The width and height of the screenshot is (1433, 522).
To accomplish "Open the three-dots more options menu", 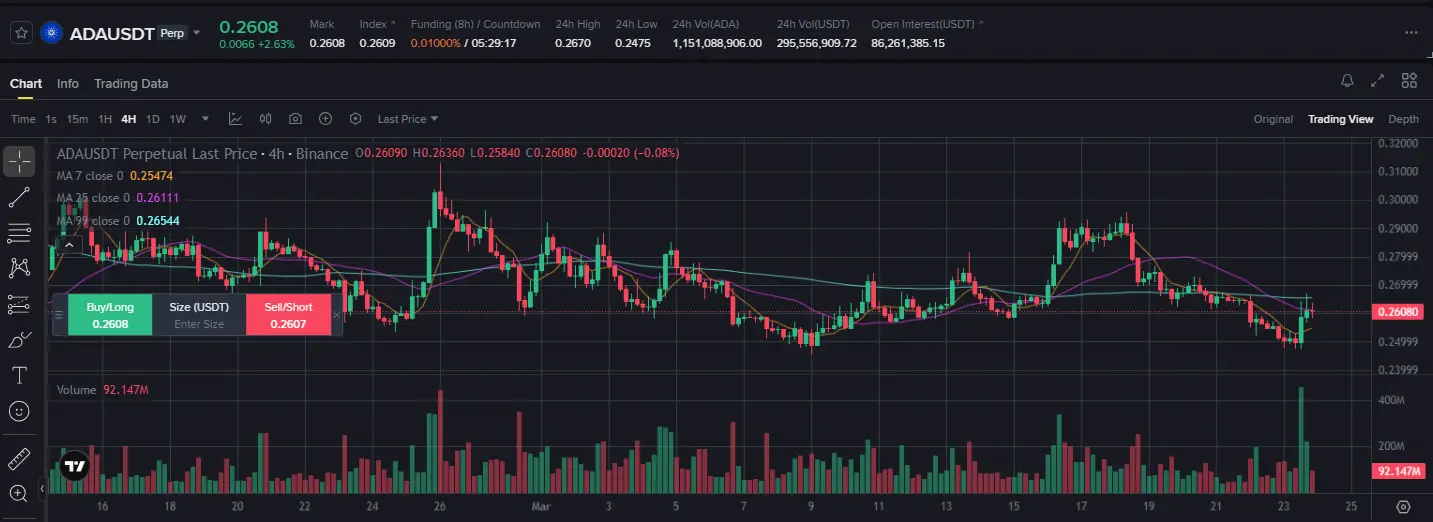I will point(1411,33).
